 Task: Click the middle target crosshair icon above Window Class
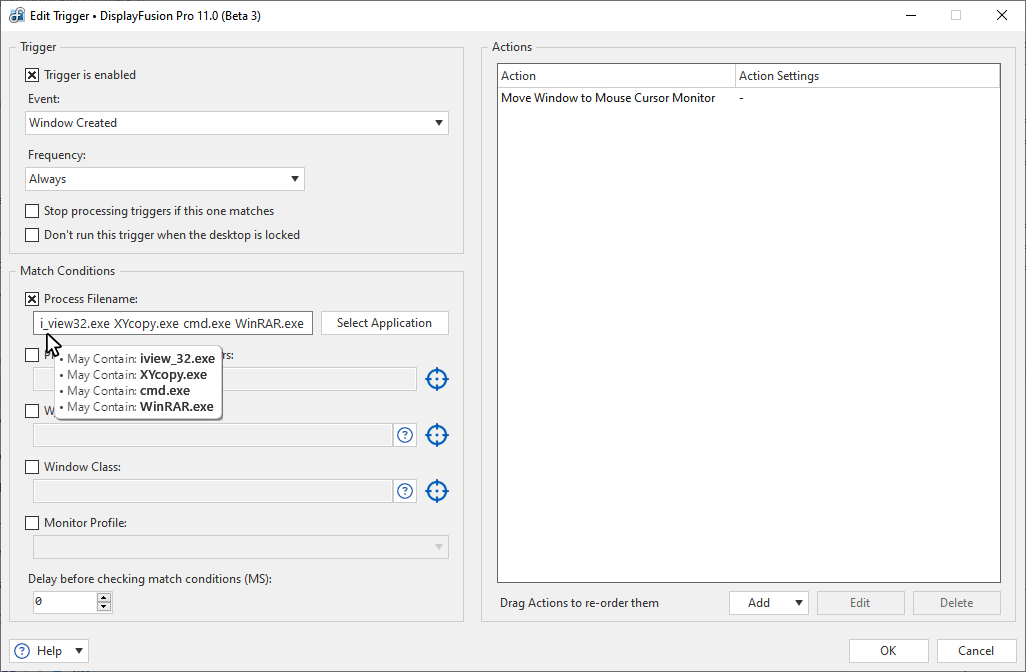point(436,435)
